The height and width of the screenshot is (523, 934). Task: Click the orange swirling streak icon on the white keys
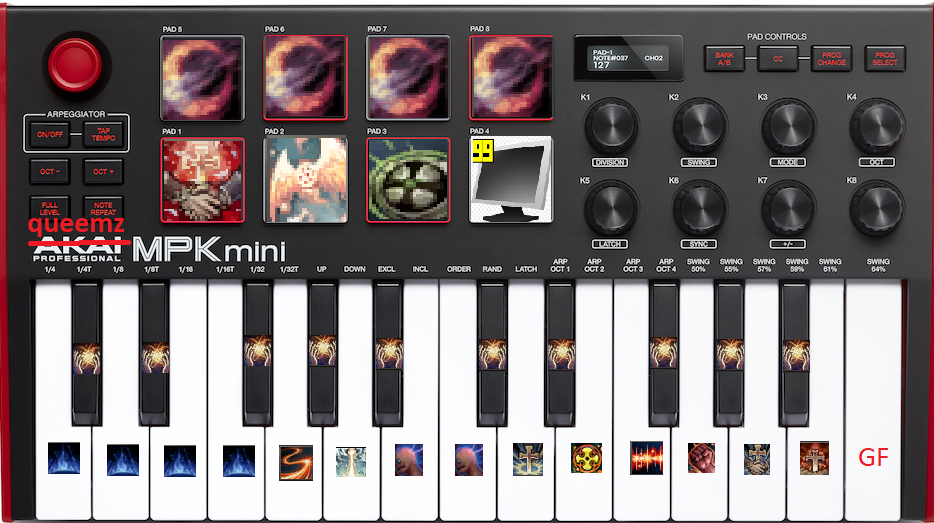click(x=295, y=459)
